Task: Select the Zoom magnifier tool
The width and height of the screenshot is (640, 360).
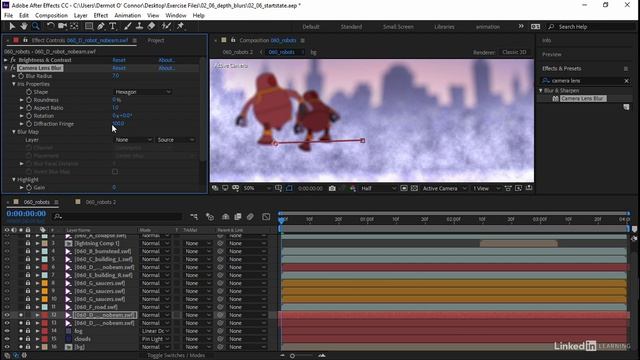Action: coord(36,26)
